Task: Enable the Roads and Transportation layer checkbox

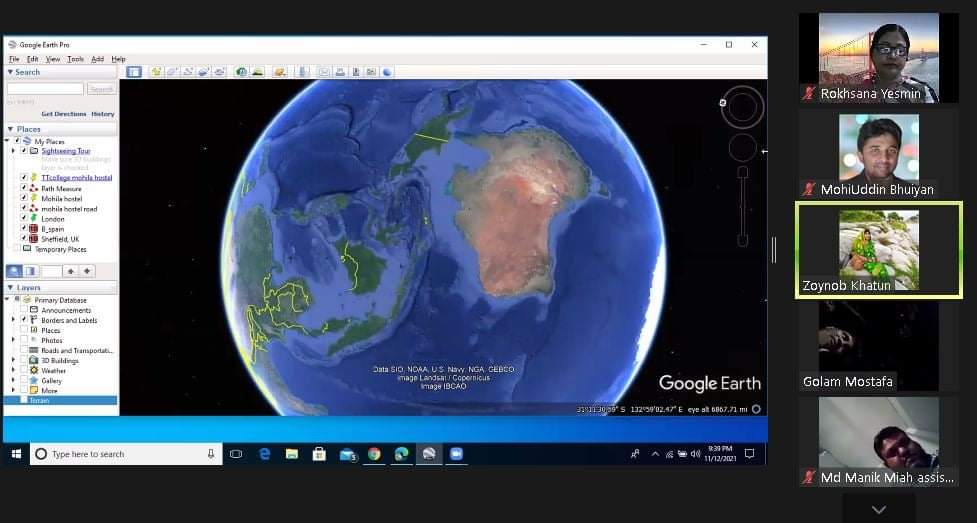Action: tap(24, 350)
